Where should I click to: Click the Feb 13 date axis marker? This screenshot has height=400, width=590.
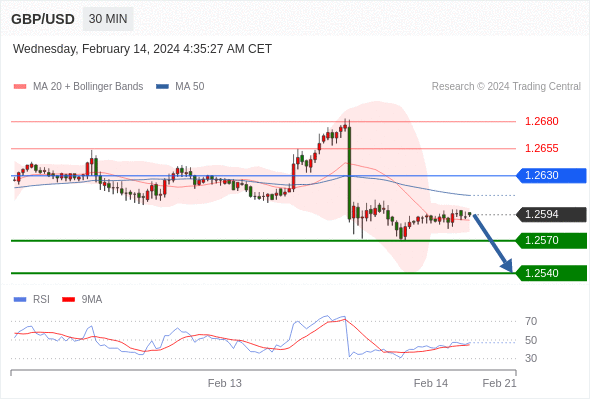225,383
